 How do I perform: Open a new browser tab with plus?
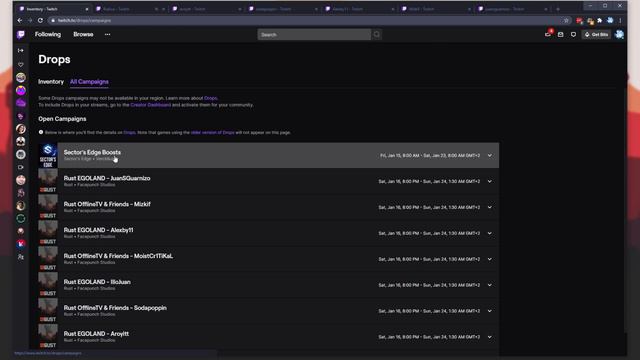(x=558, y=9)
